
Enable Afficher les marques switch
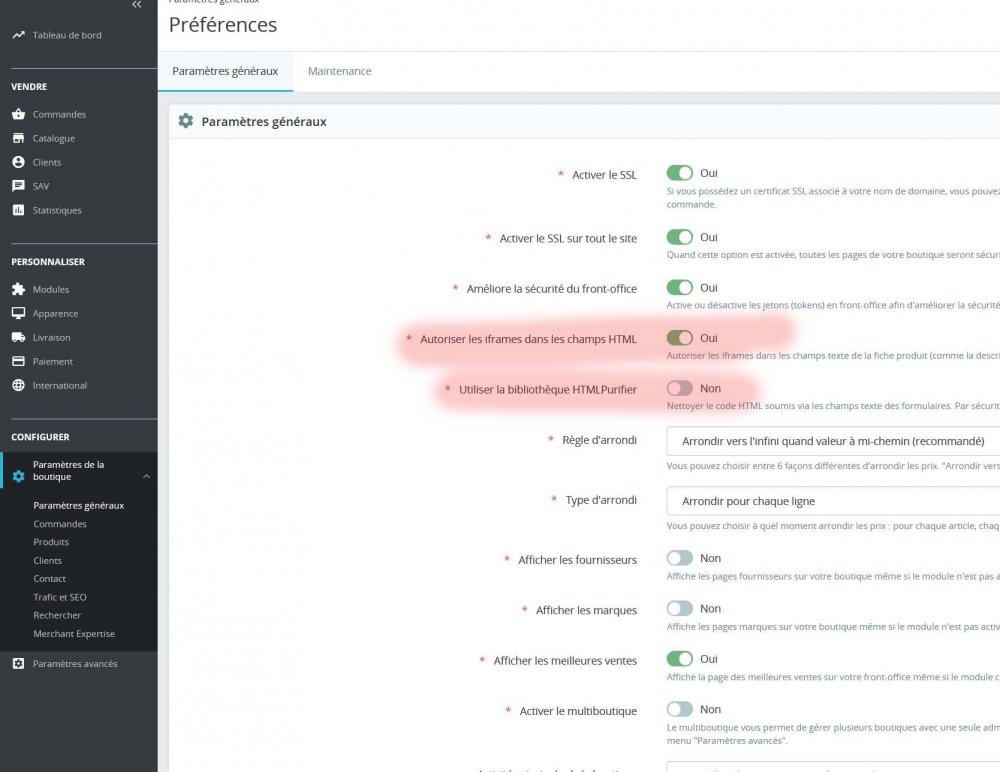point(679,608)
